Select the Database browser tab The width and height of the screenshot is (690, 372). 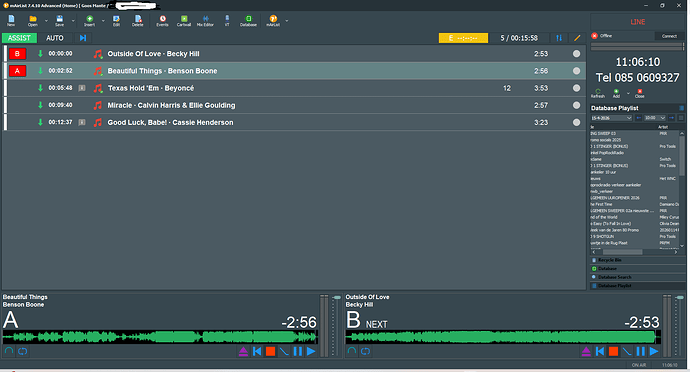pyautogui.click(x=638, y=269)
